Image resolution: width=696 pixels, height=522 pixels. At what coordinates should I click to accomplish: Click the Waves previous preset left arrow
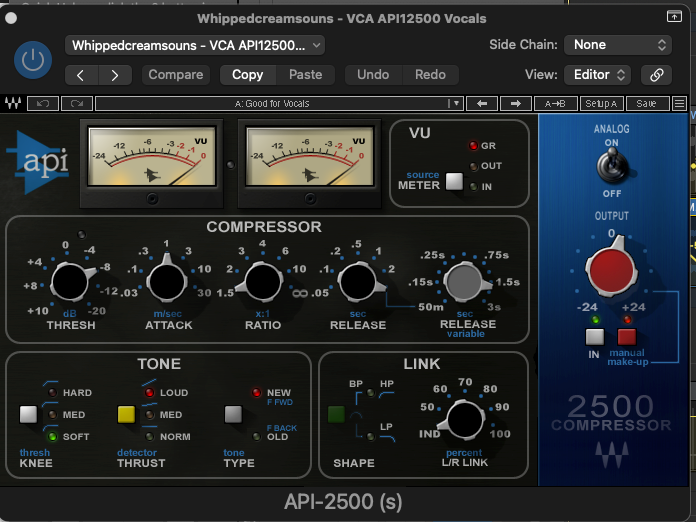coord(482,103)
